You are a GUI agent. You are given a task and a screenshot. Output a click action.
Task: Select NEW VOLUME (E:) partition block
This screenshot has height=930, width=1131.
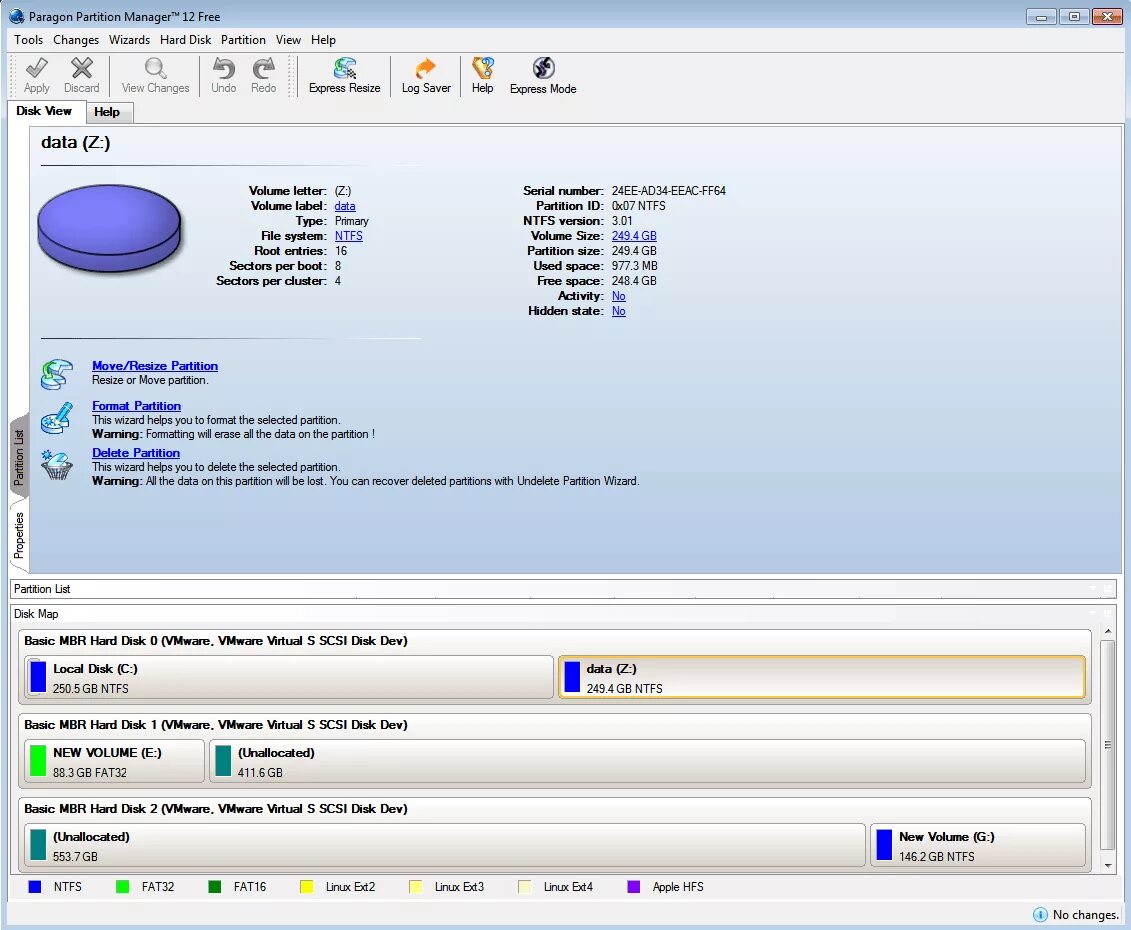114,761
